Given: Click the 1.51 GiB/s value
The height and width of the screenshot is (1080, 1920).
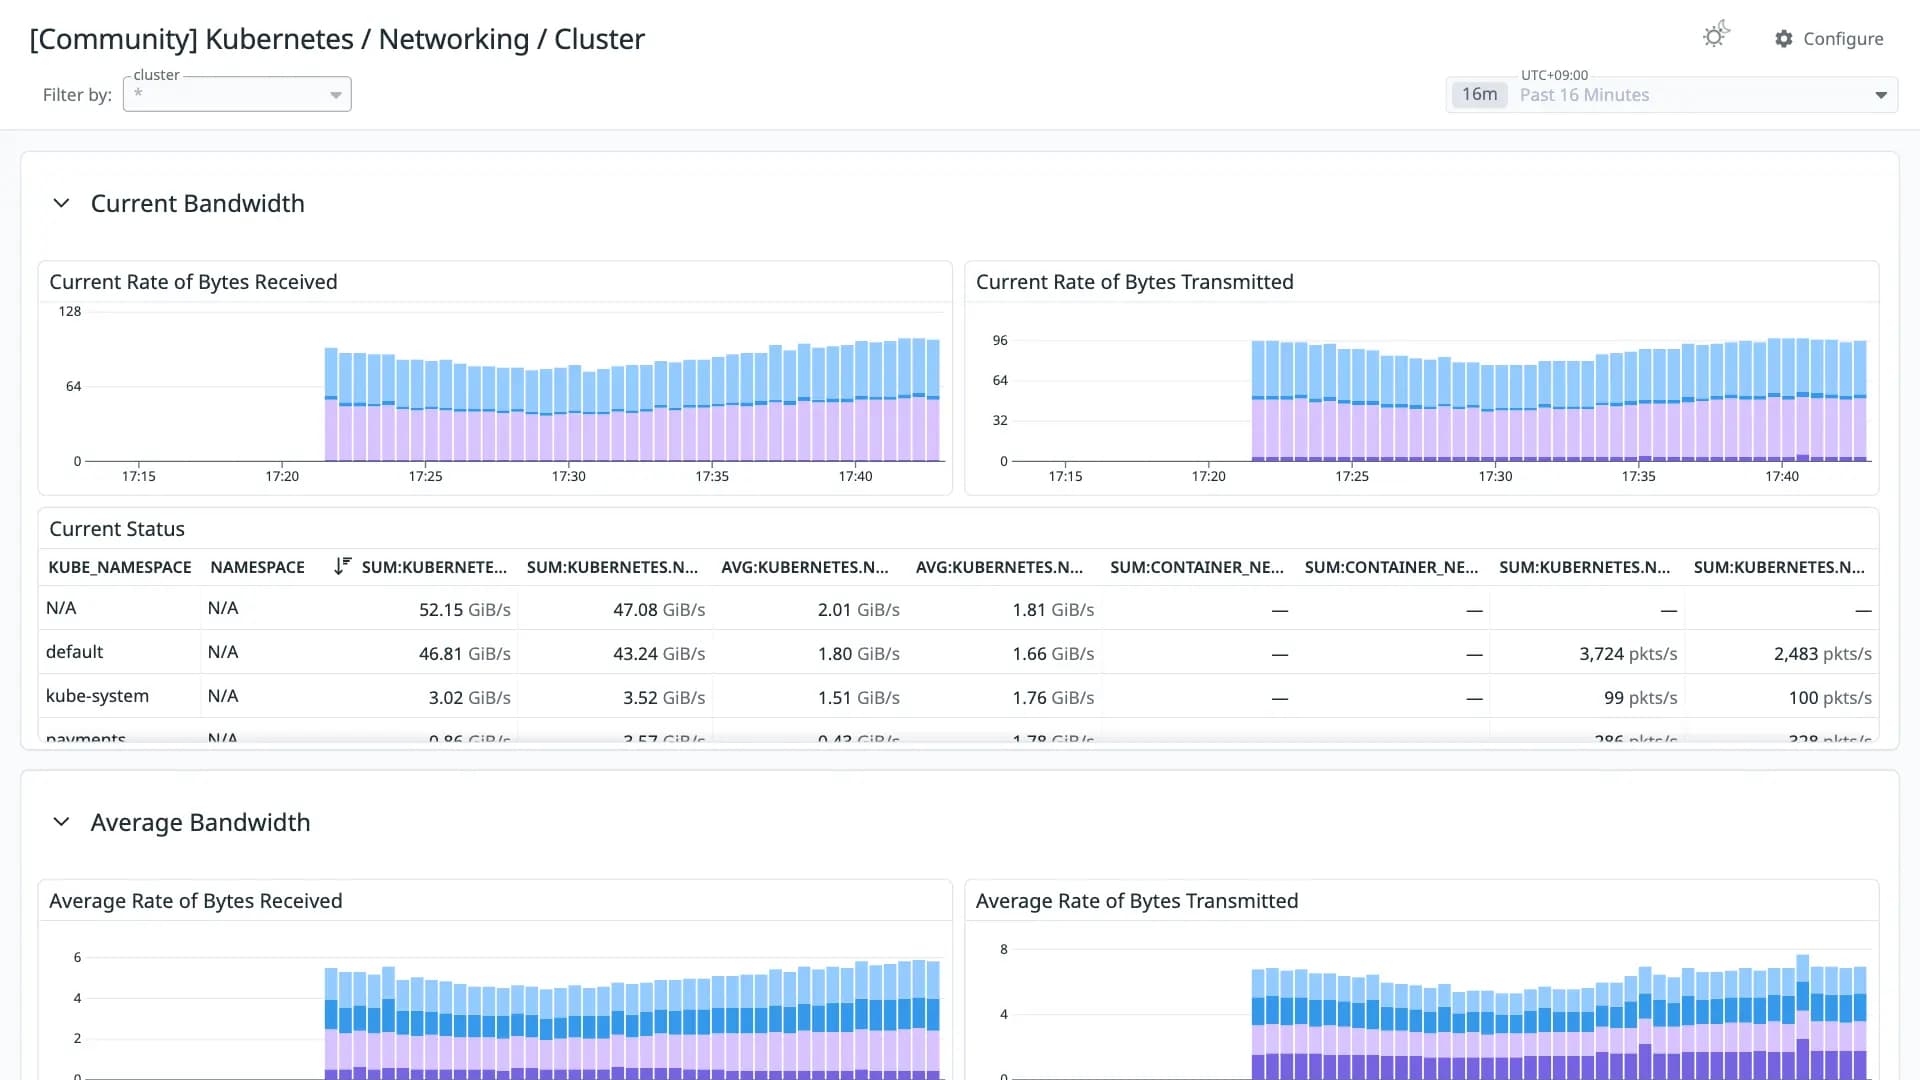Looking at the screenshot, I should pyautogui.click(x=859, y=697).
